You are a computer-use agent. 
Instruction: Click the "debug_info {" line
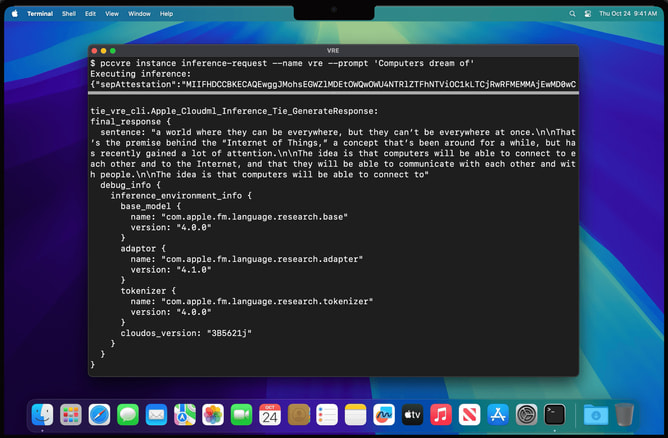click(130, 185)
